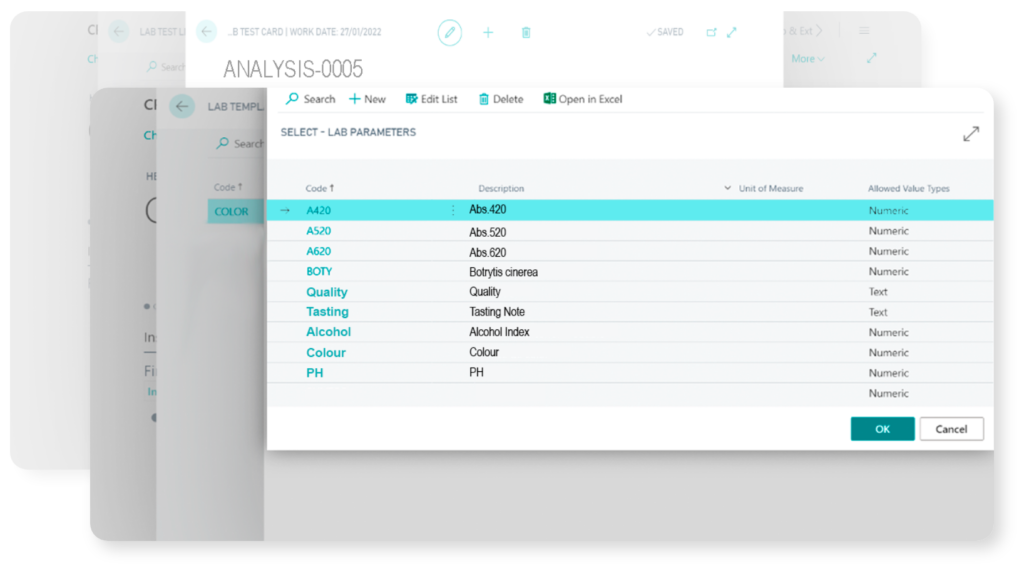Click the trash icon in card header
The image size is (1024, 571).
[526, 32]
